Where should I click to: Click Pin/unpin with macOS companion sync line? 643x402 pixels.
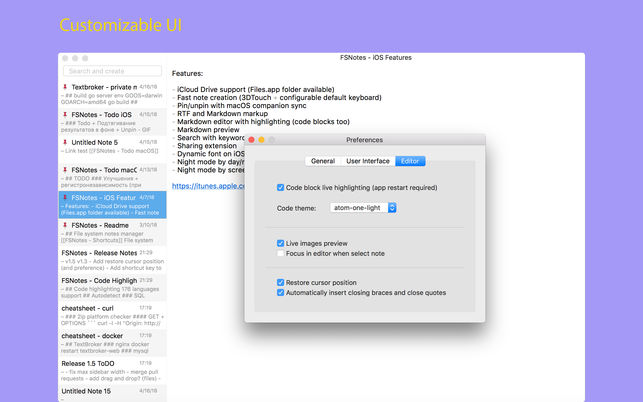(239, 105)
